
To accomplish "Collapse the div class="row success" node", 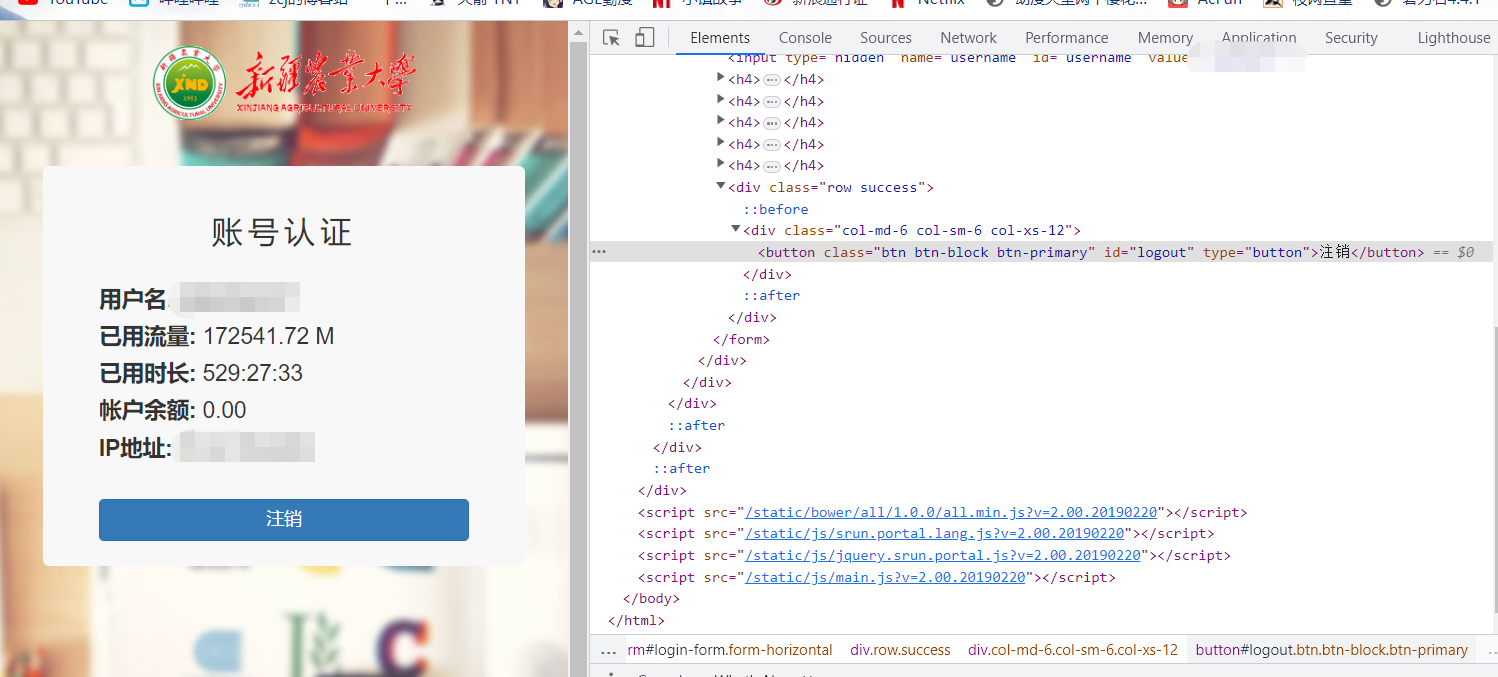I will point(721,187).
